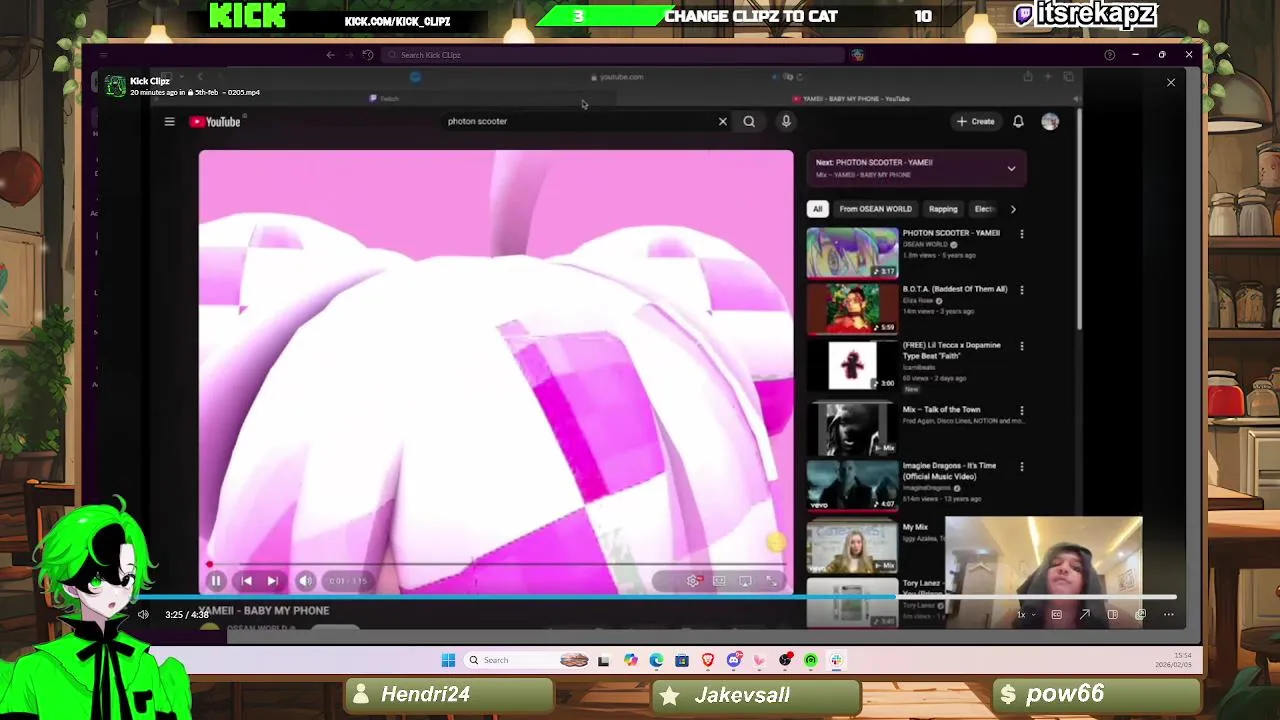Open options for Imagine Dragons video
This screenshot has width=1280, height=720.
1021,466
